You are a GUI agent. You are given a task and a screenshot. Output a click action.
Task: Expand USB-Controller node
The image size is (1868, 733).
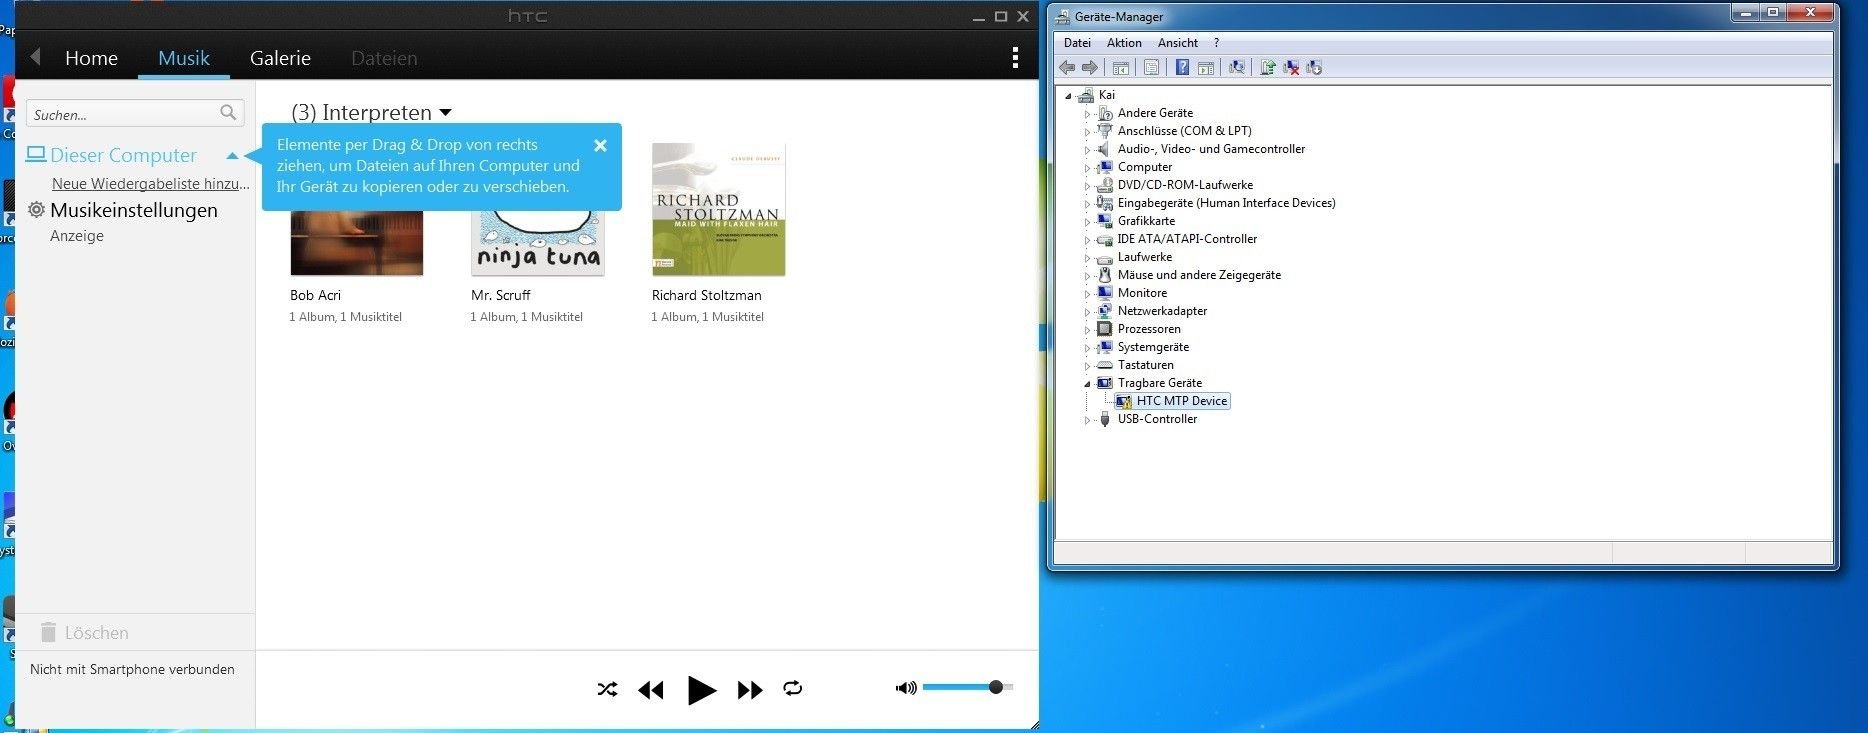(1087, 420)
